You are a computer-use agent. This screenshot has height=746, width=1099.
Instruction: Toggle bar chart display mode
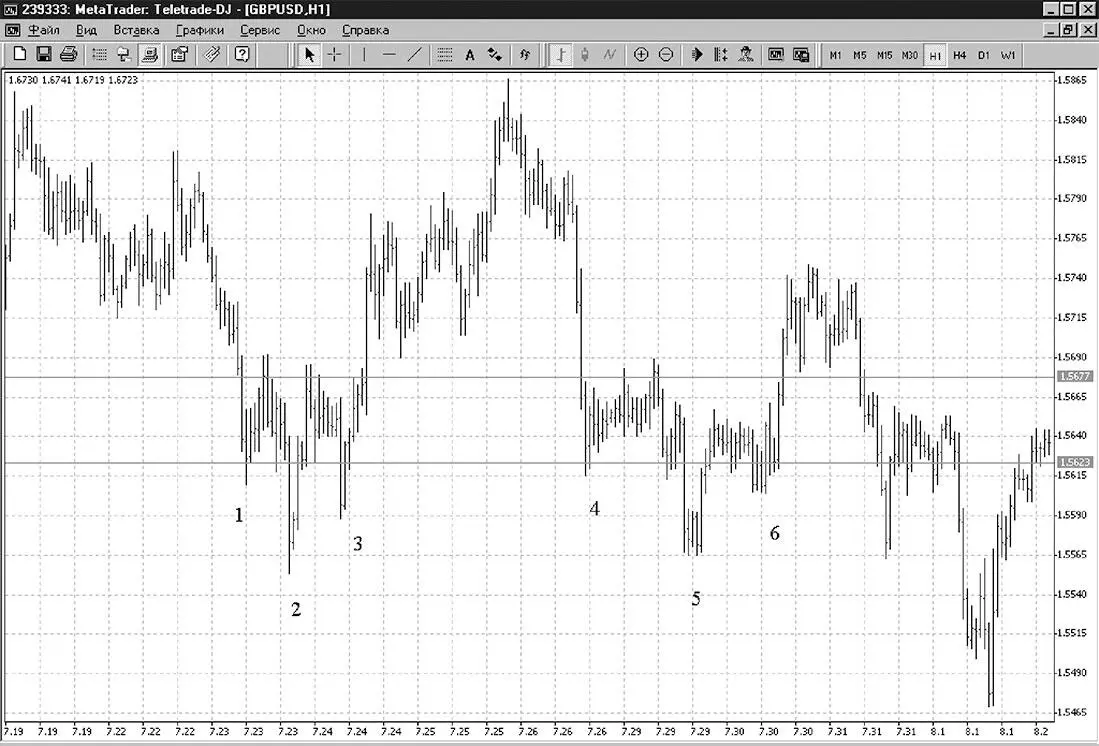560,55
